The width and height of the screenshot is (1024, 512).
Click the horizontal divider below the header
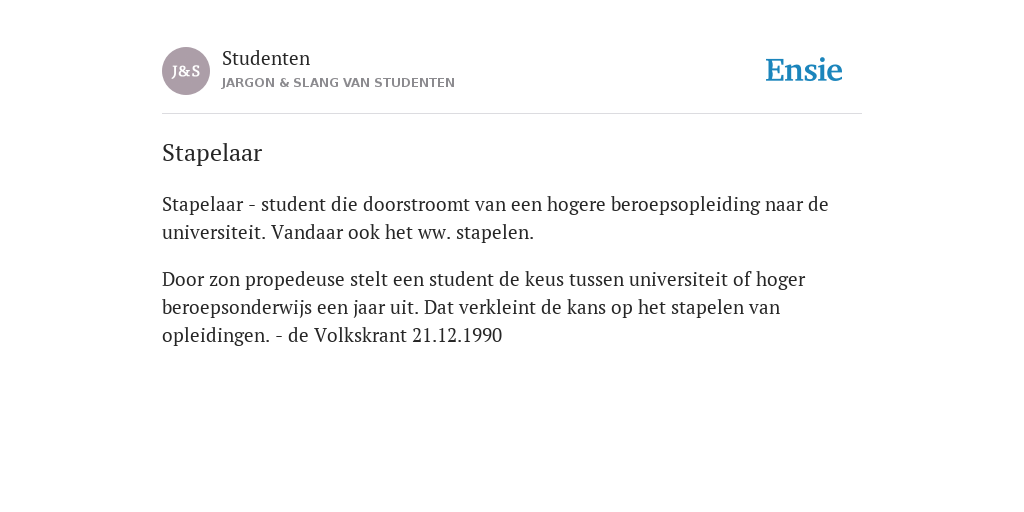click(512, 114)
